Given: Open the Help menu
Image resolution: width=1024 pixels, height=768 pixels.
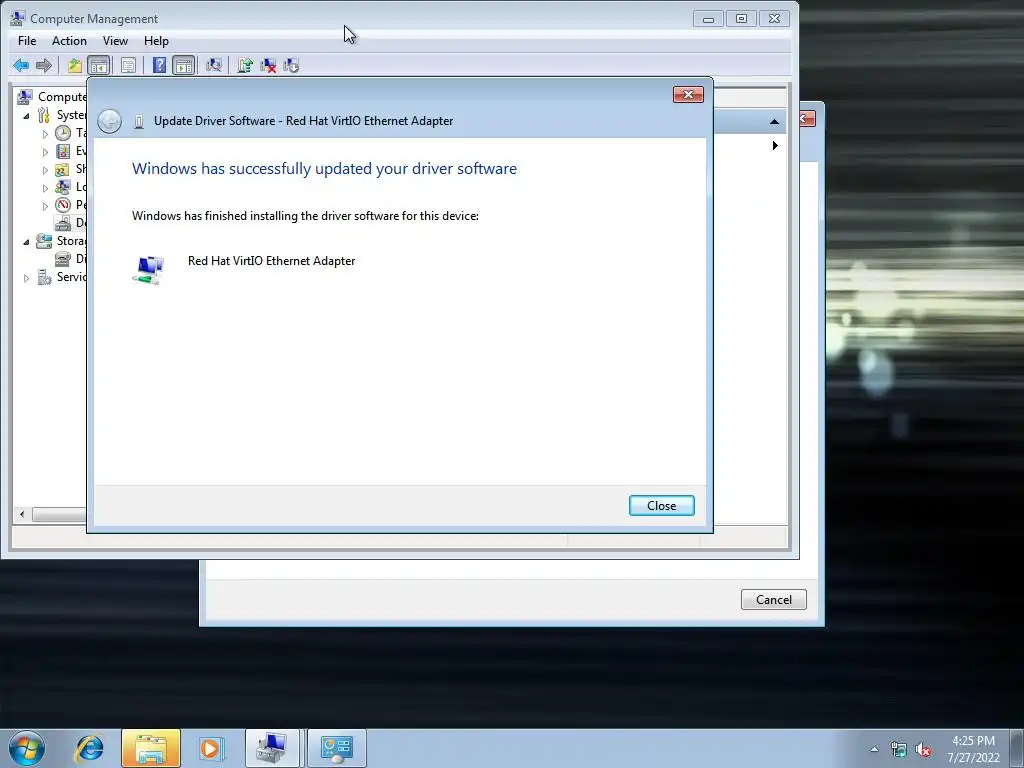Looking at the screenshot, I should (156, 40).
